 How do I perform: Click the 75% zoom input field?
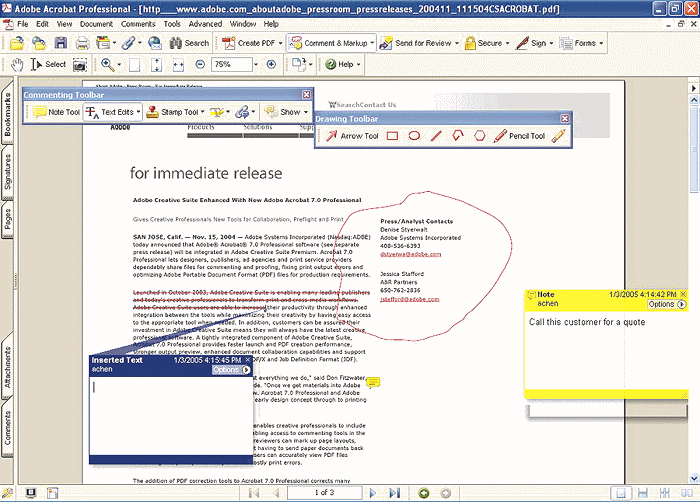(x=232, y=65)
